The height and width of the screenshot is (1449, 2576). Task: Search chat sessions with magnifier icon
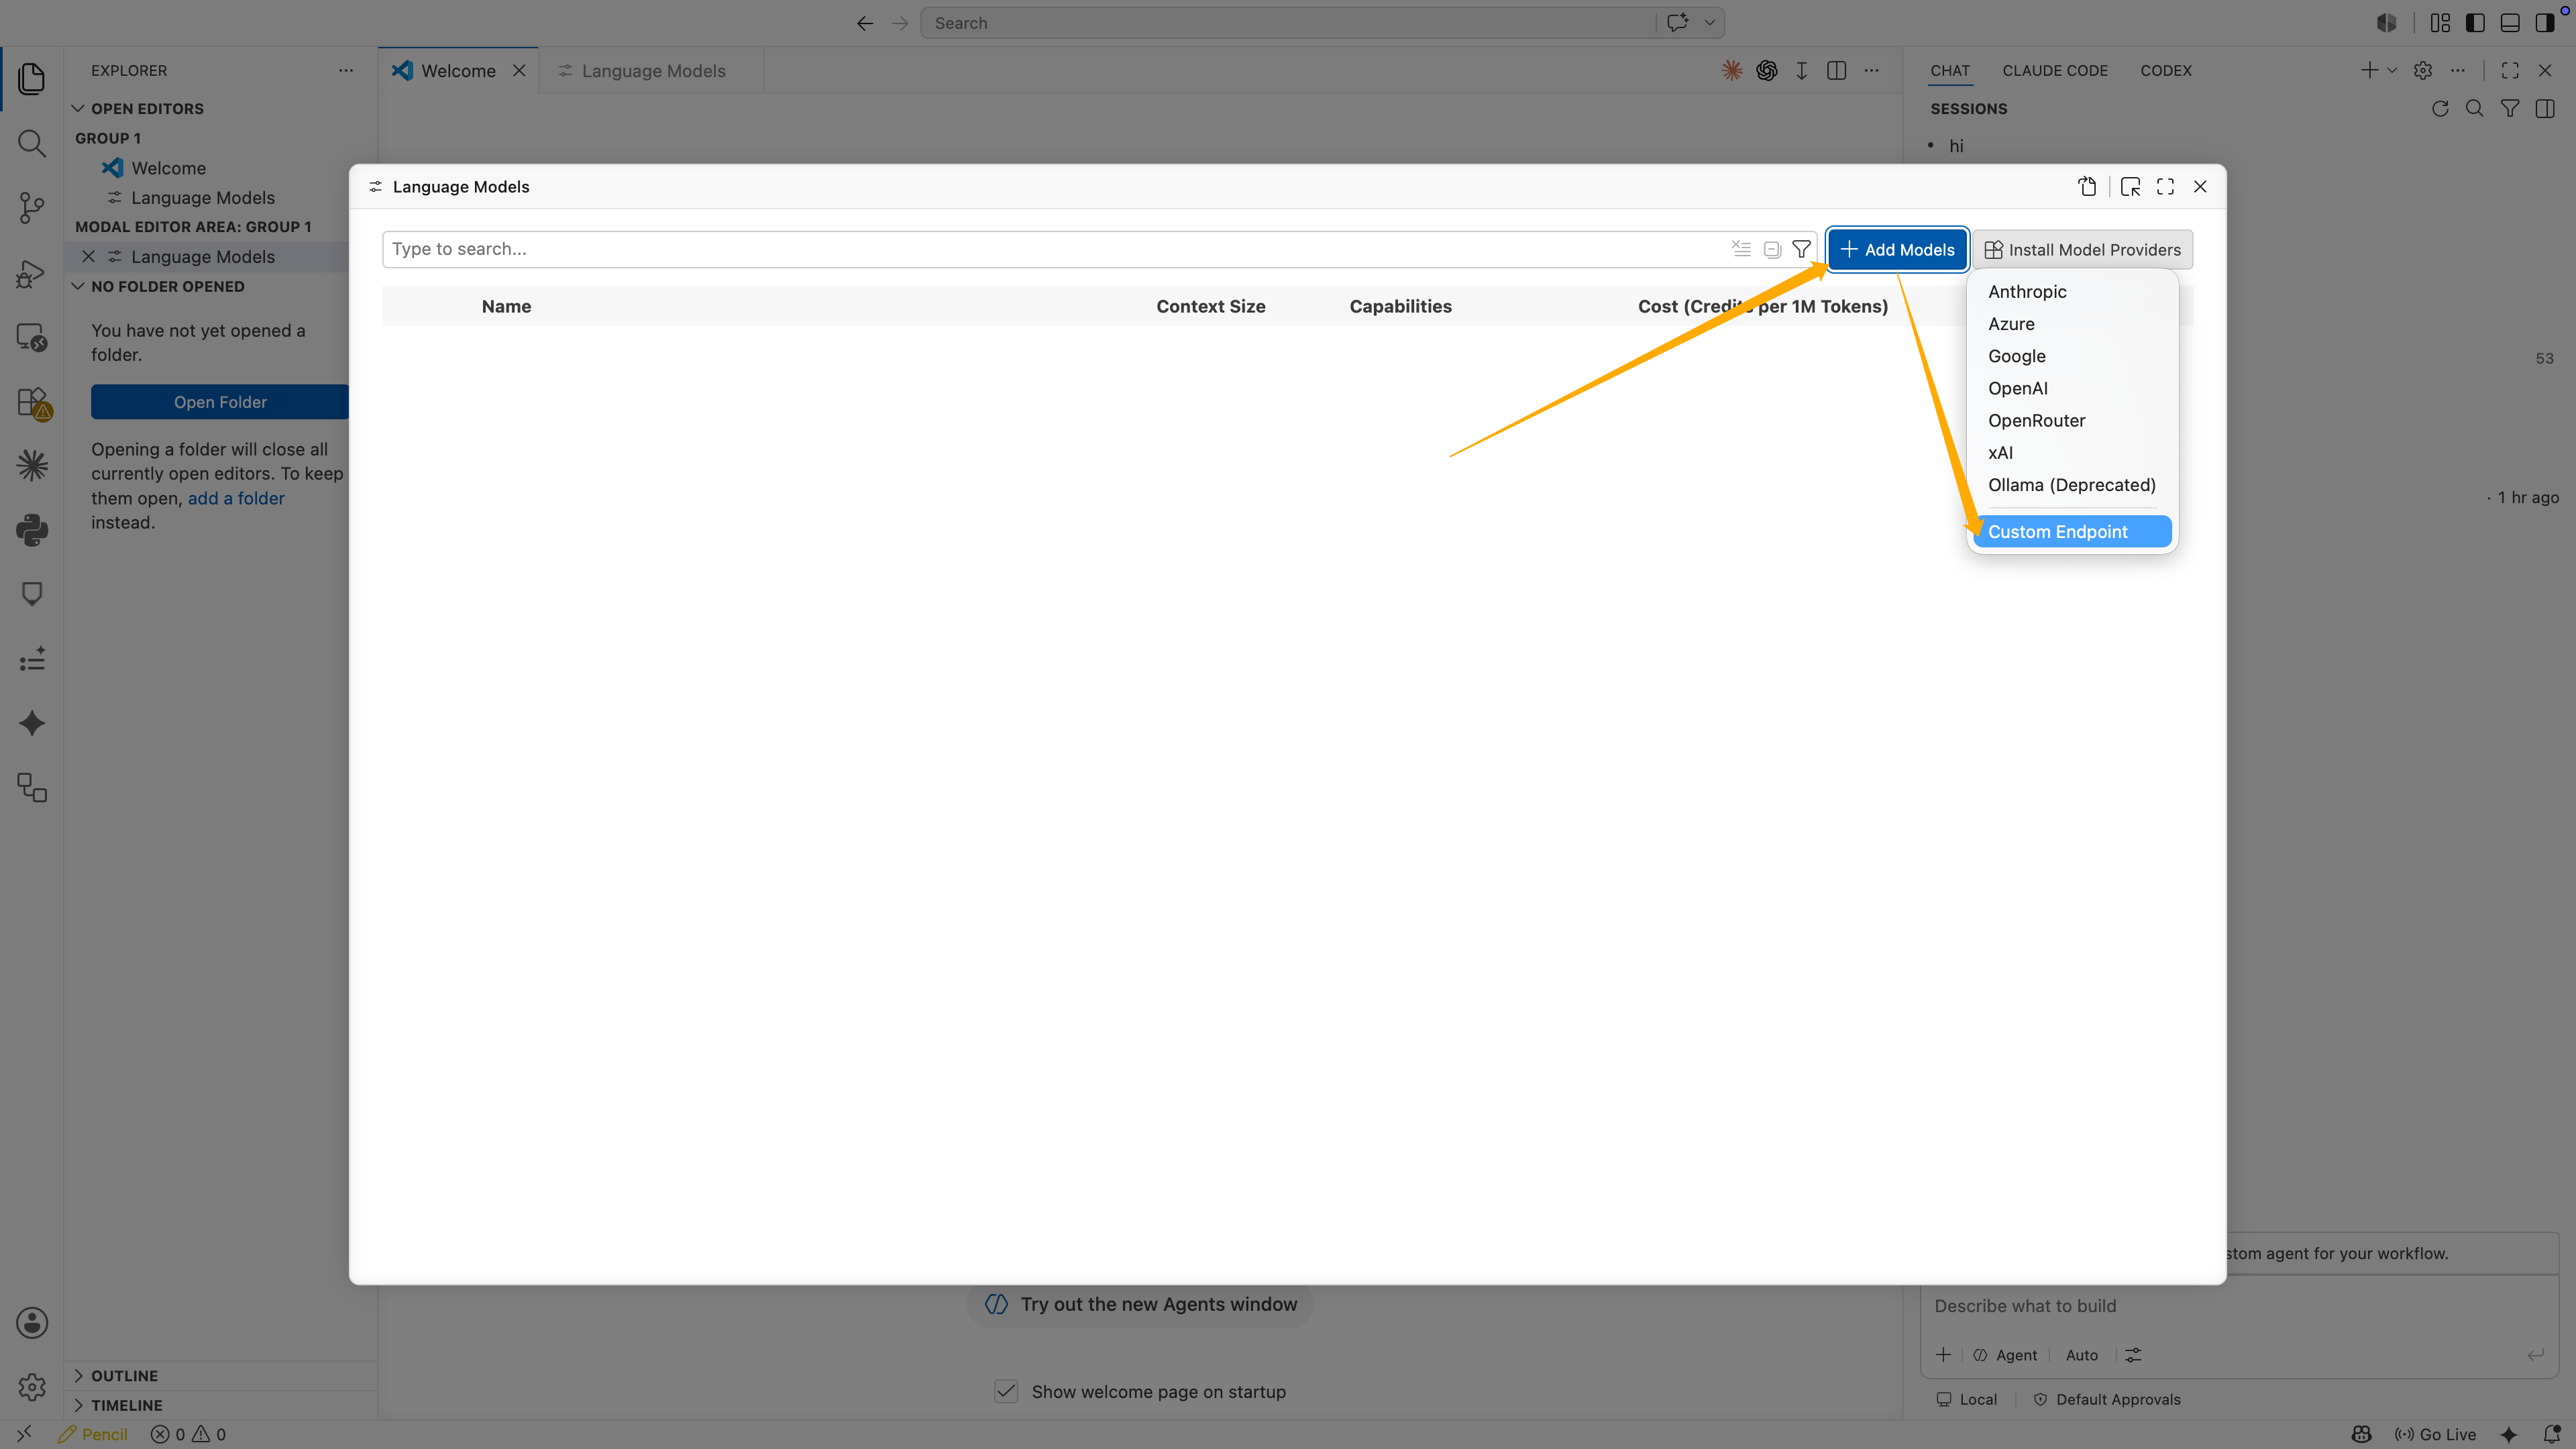tap(2474, 108)
